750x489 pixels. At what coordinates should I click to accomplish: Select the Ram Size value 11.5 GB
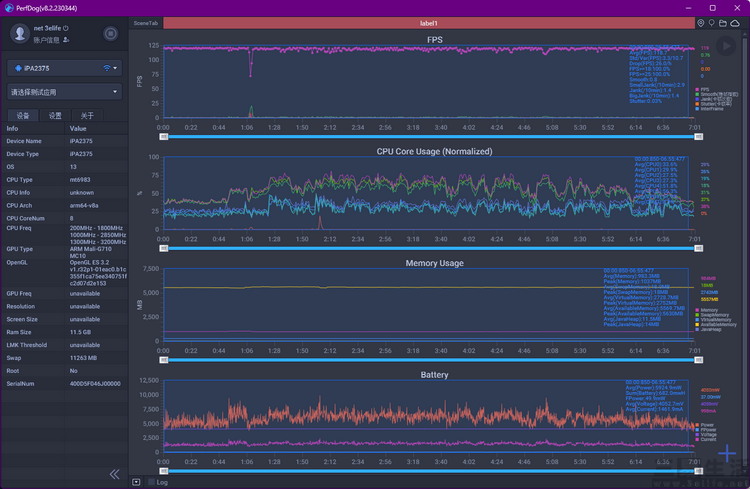tap(80, 332)
